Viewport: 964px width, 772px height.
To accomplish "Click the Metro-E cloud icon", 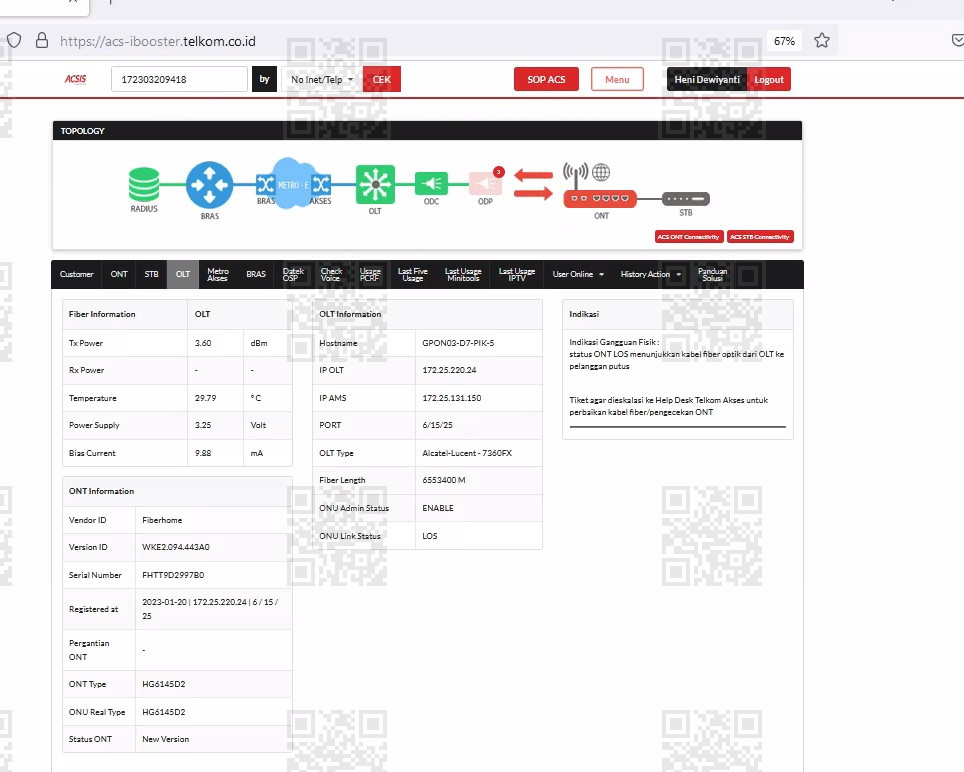I will (293, 183).
